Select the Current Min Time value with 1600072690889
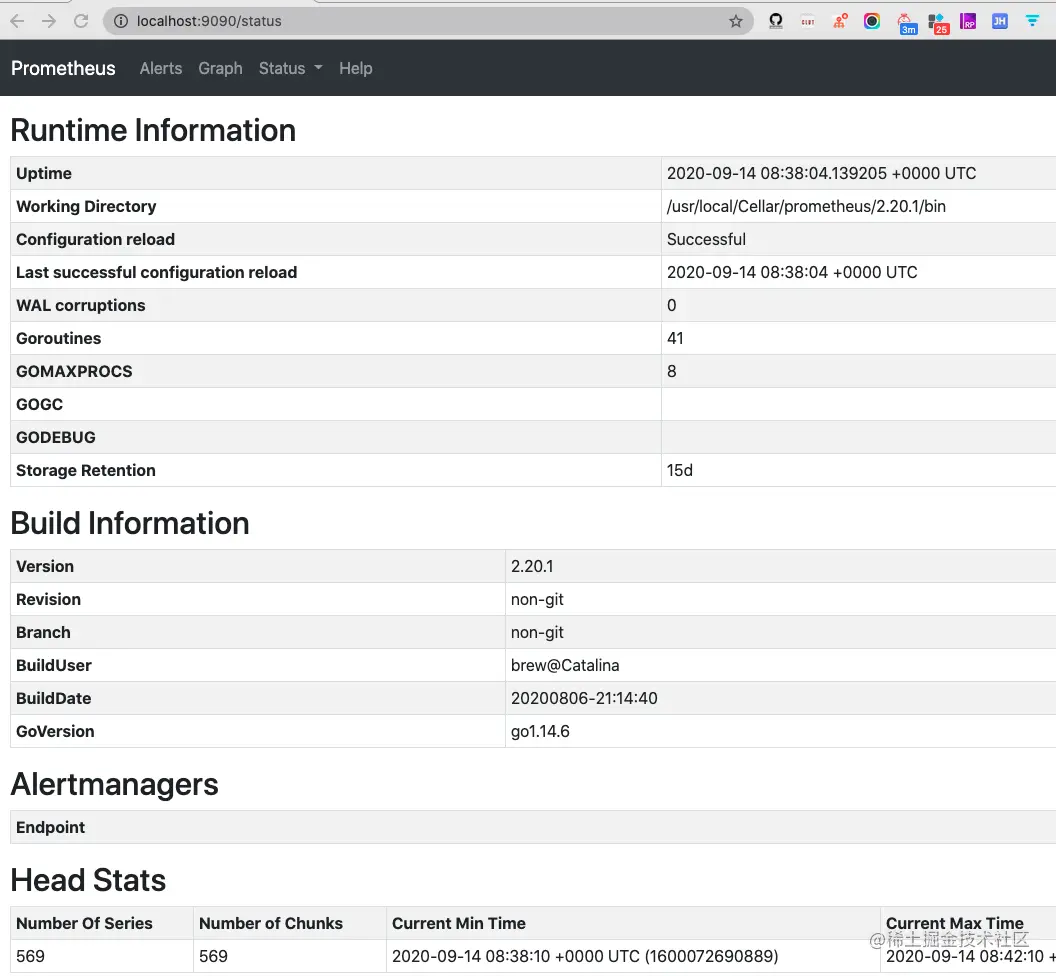The image size is (1056, 976). [585, 956]
